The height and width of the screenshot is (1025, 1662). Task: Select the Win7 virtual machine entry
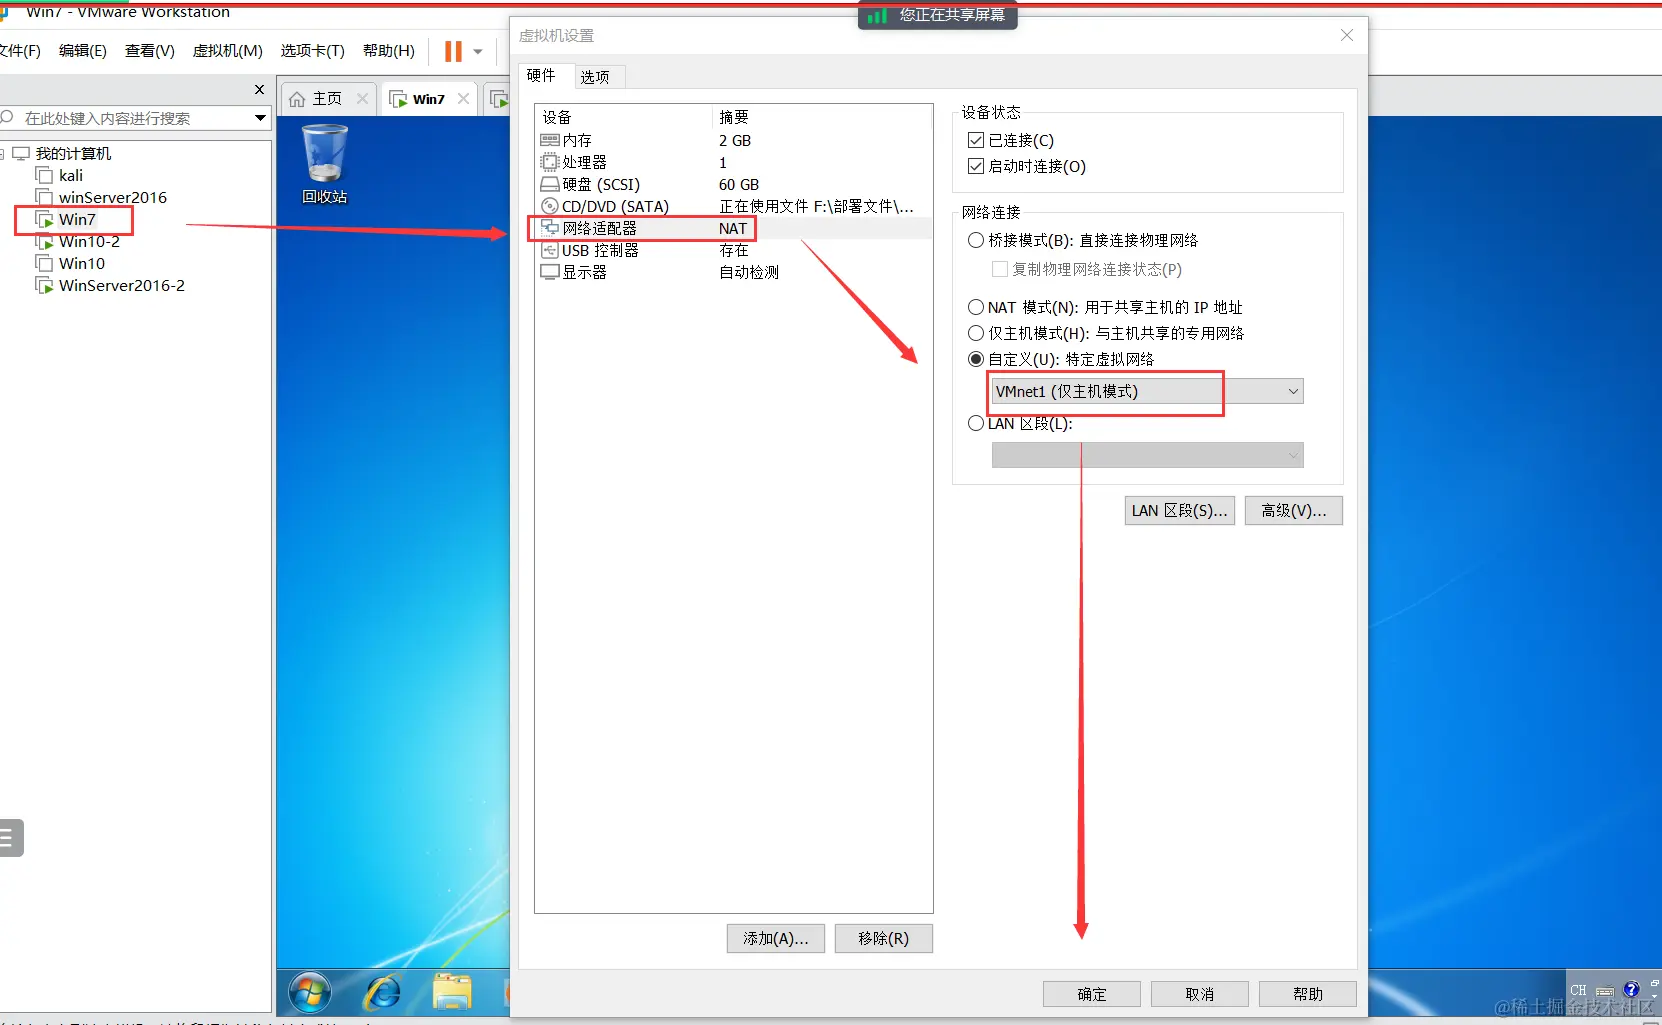pos(77,219)
